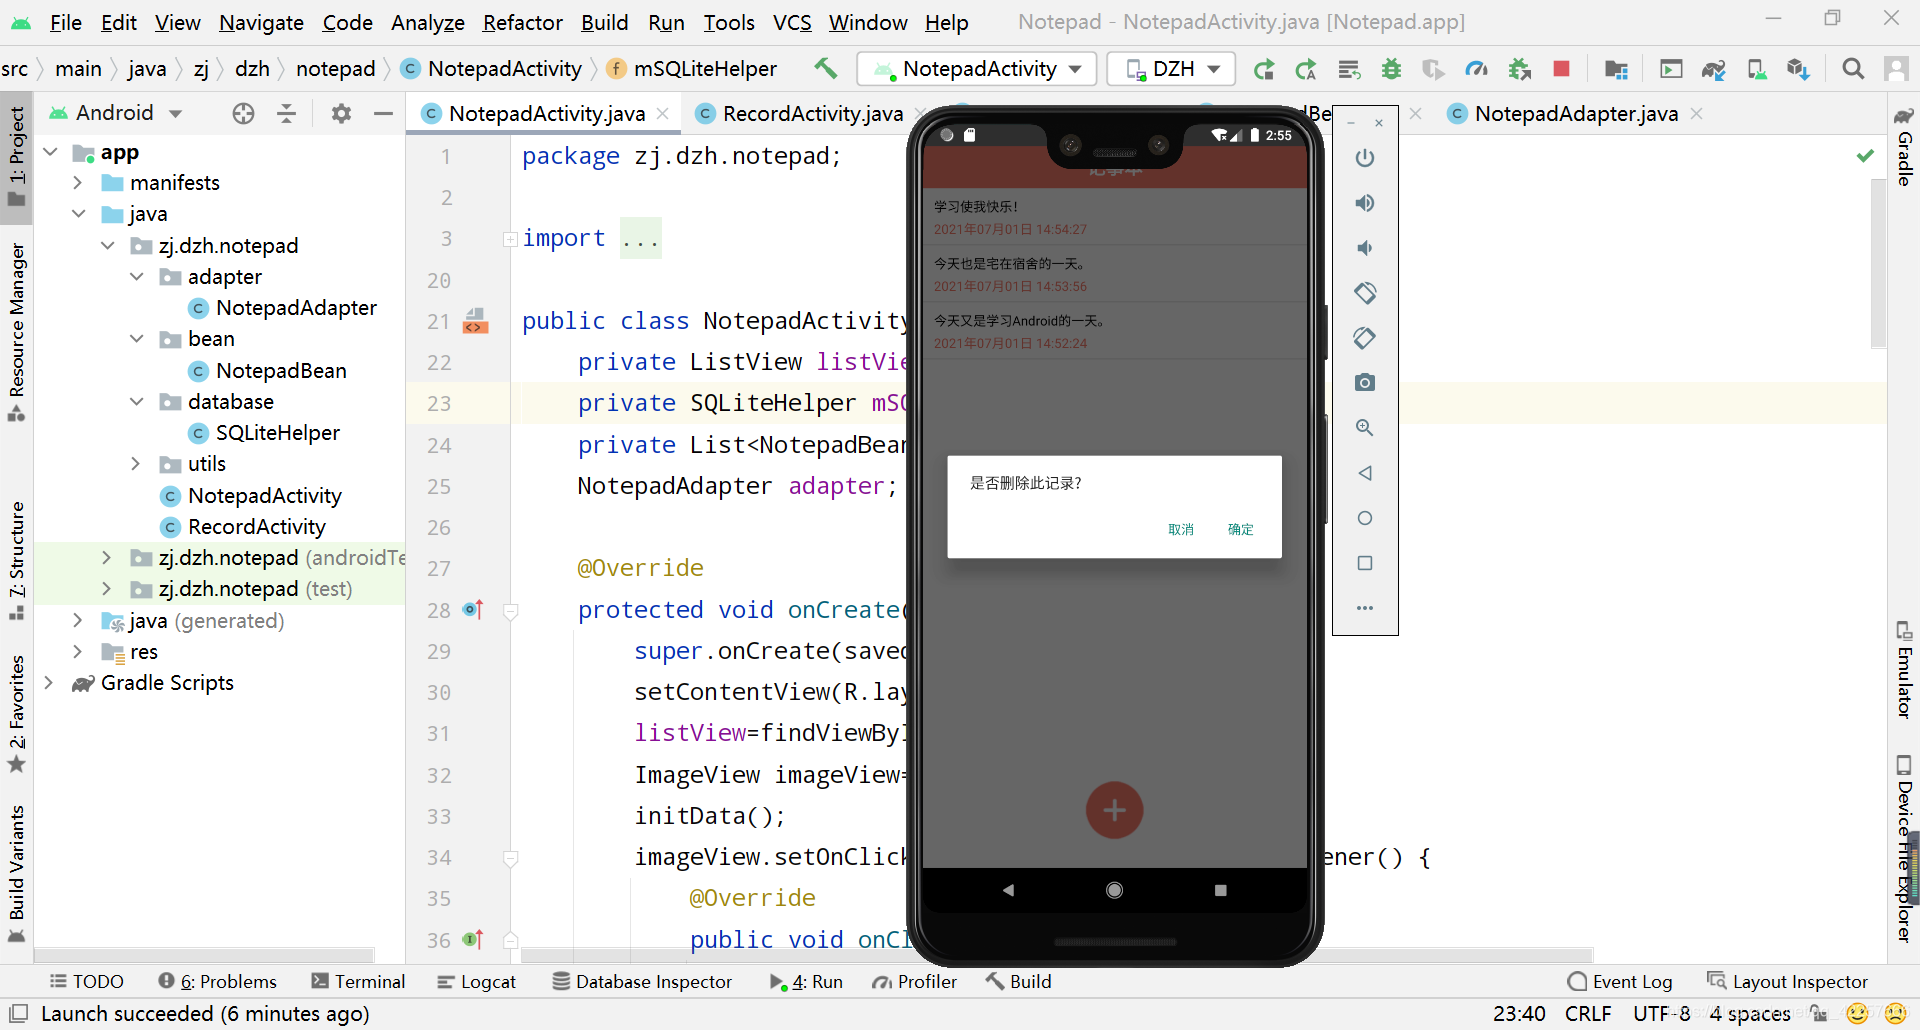
Task: Take an emulator screenshot with camera icon
Action: pos(1365,383)
